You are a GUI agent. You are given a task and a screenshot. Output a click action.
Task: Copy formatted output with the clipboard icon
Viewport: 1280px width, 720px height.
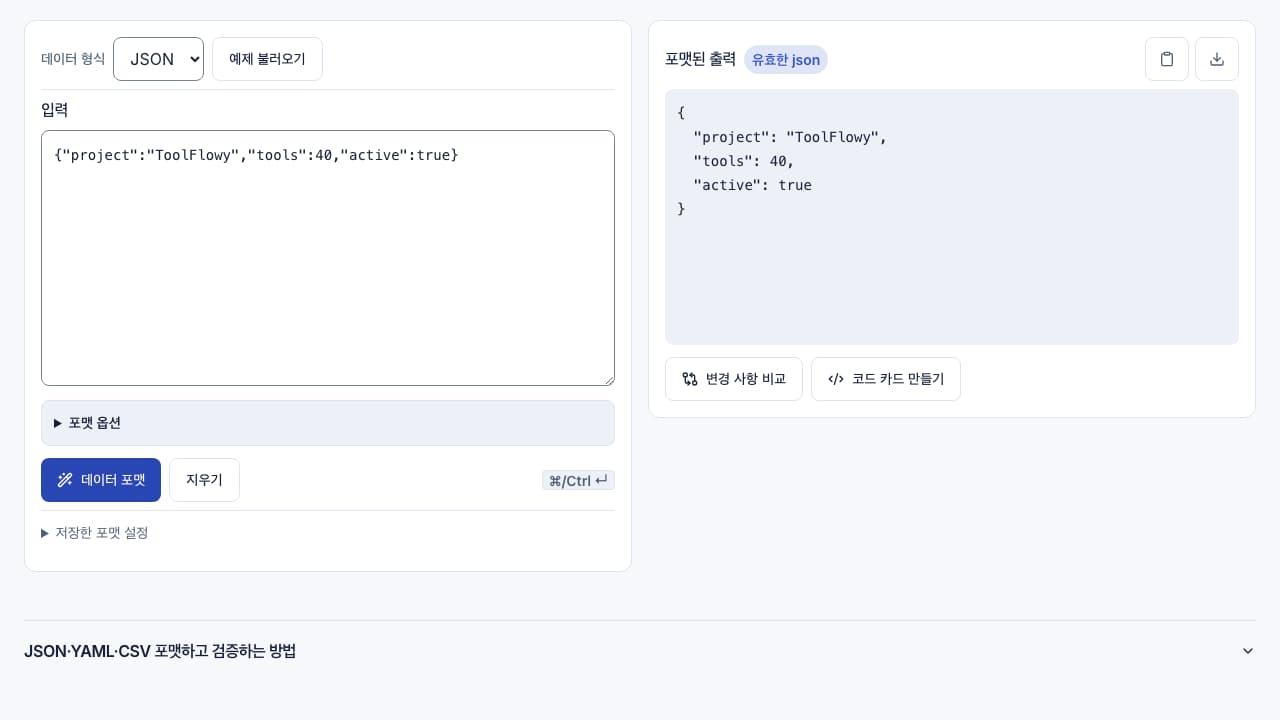(x=1167, y=59)
